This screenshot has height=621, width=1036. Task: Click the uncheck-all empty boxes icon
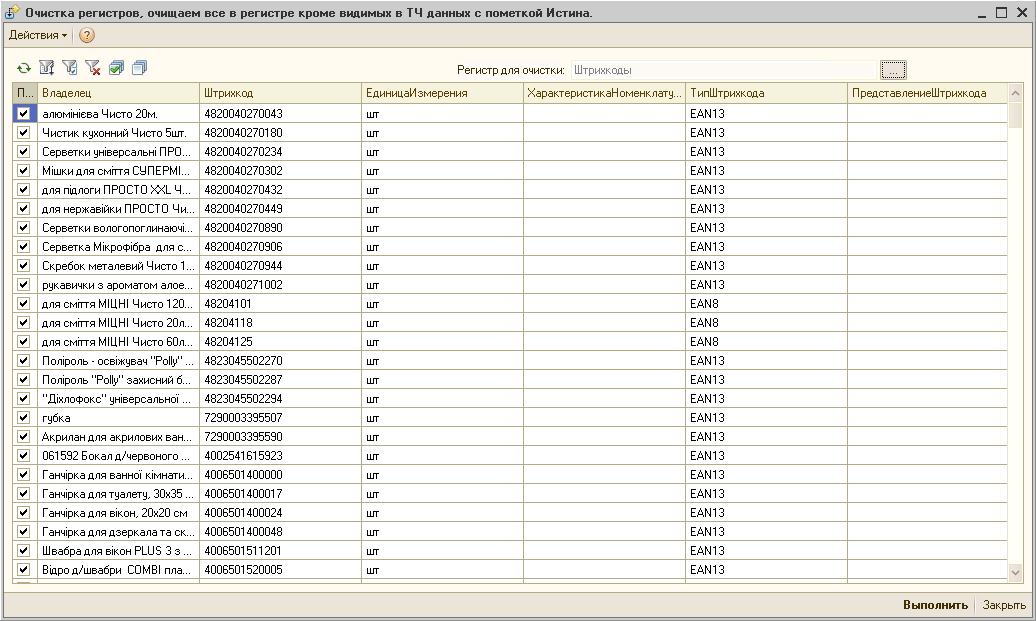pos(139,68)
